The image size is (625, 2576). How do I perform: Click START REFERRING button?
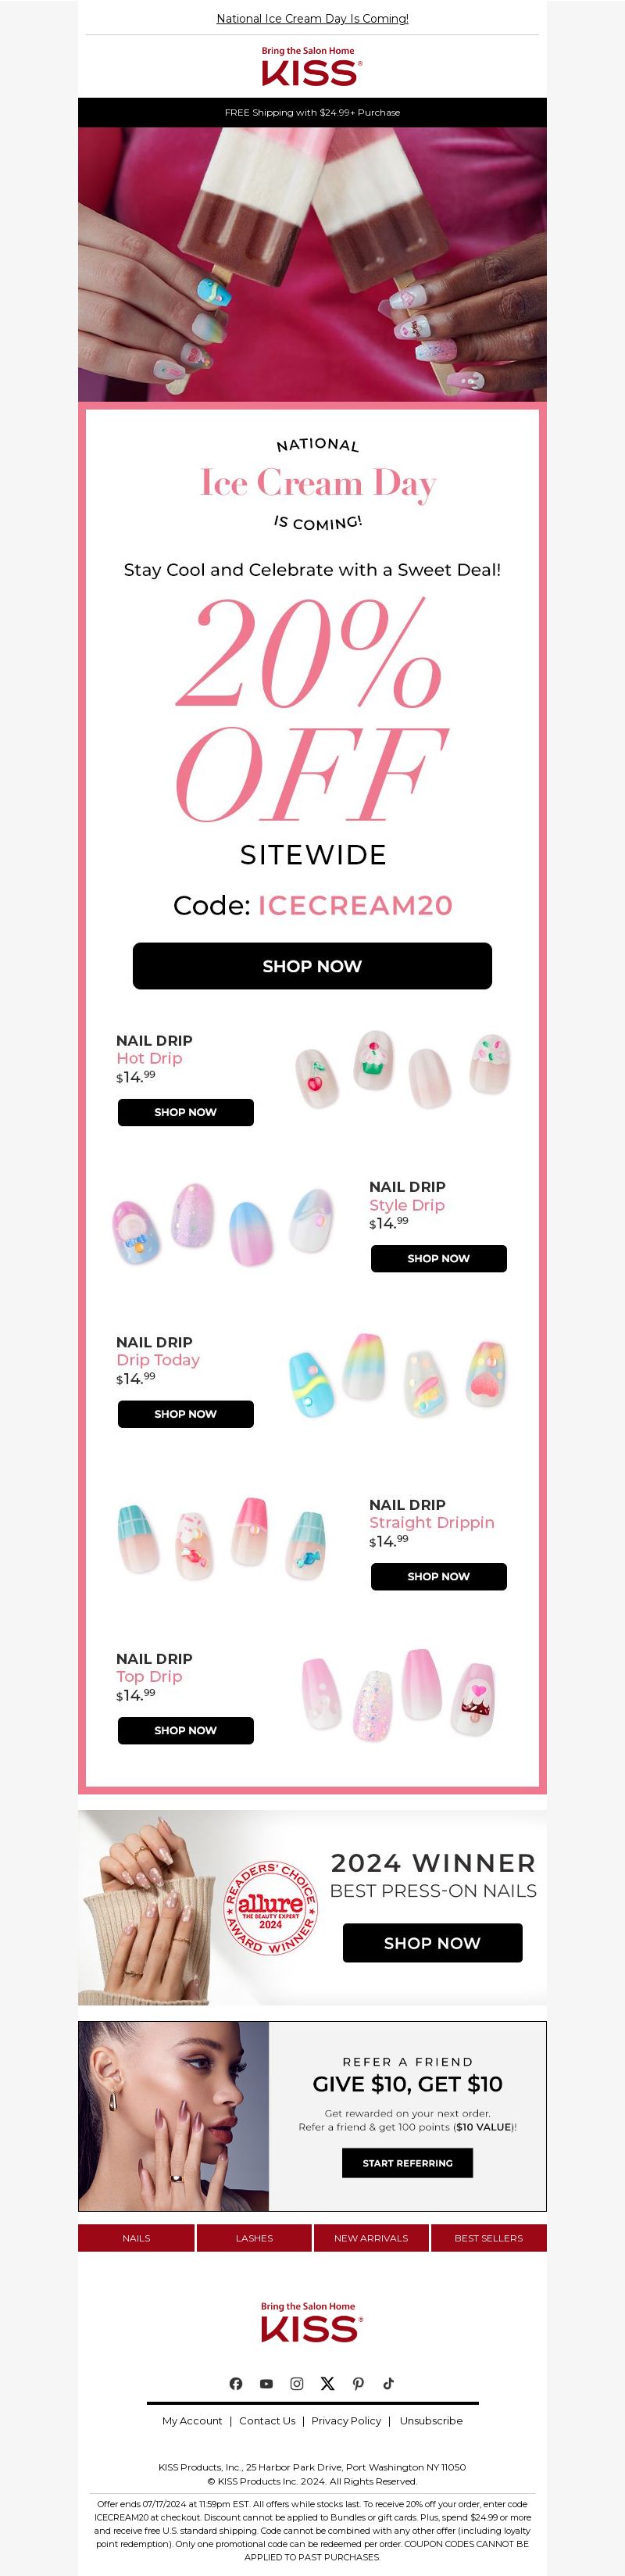(x=407, y=2163)
